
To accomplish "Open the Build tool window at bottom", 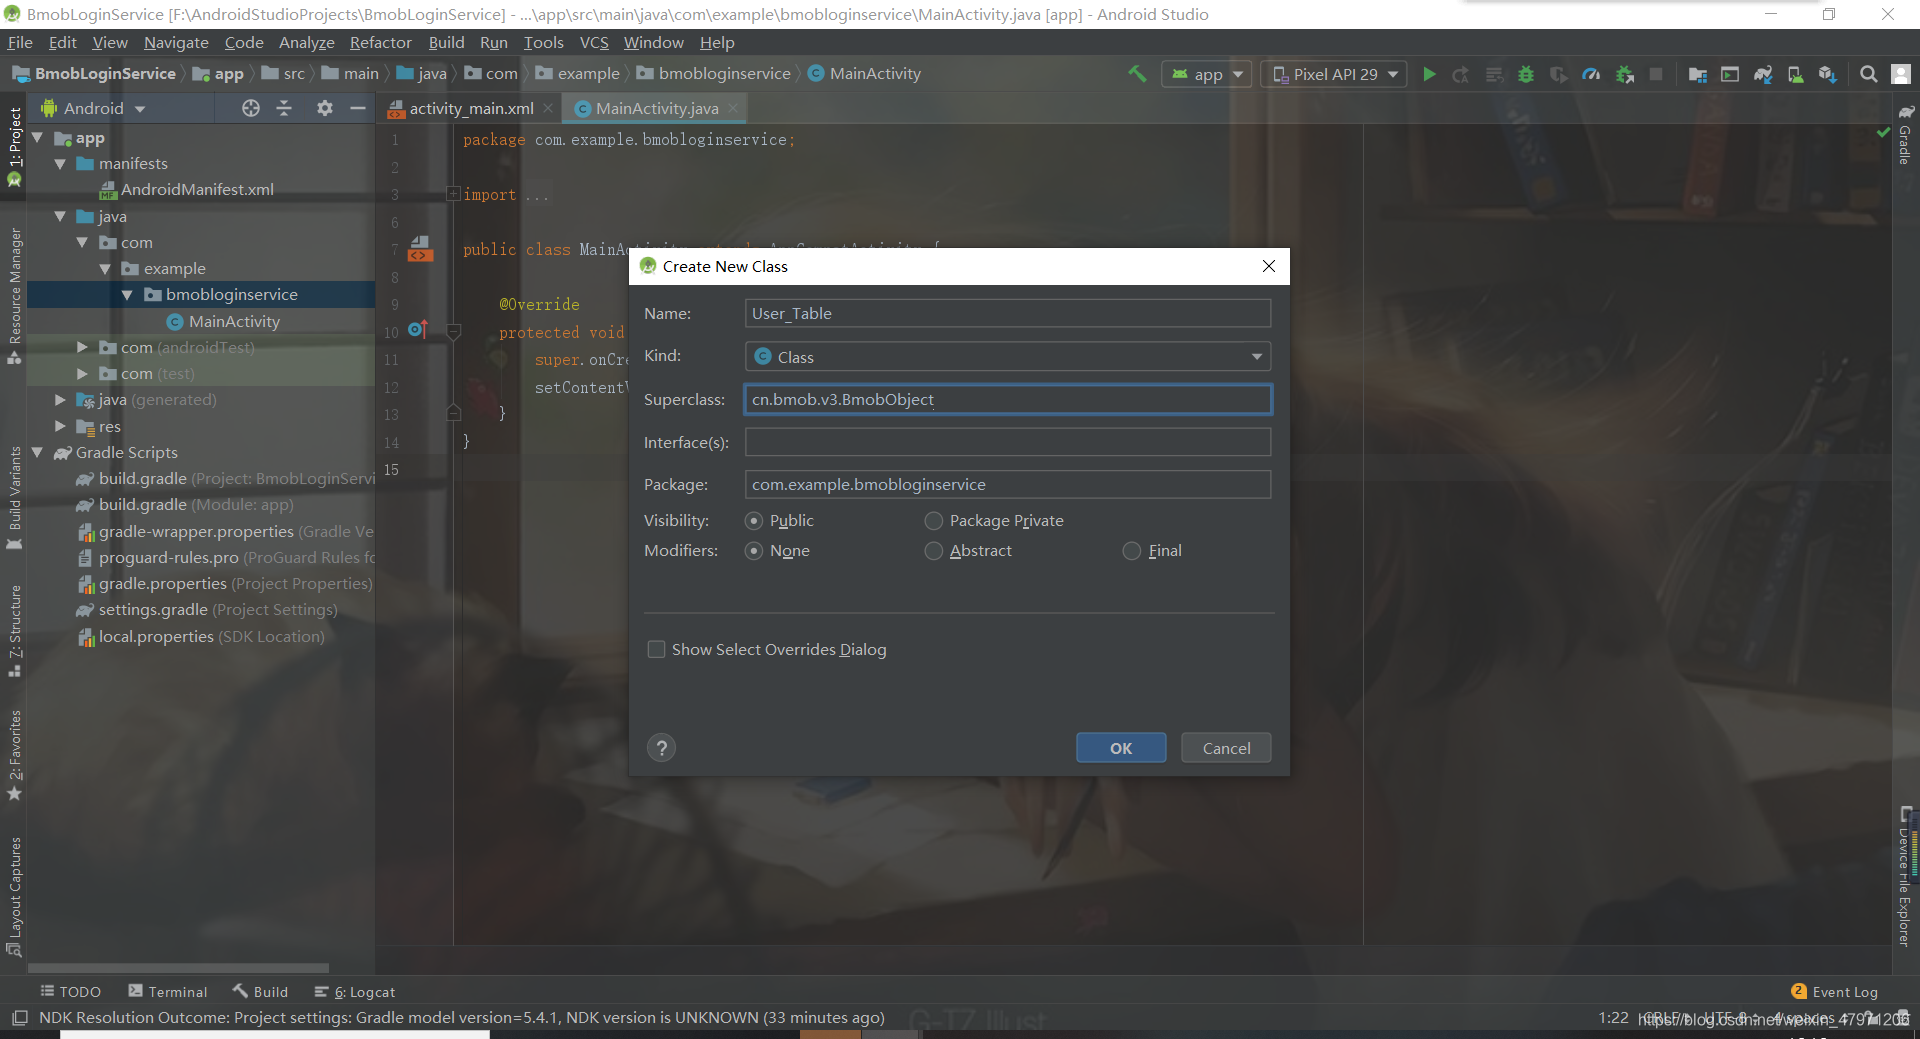I will (x=260, y=992).
